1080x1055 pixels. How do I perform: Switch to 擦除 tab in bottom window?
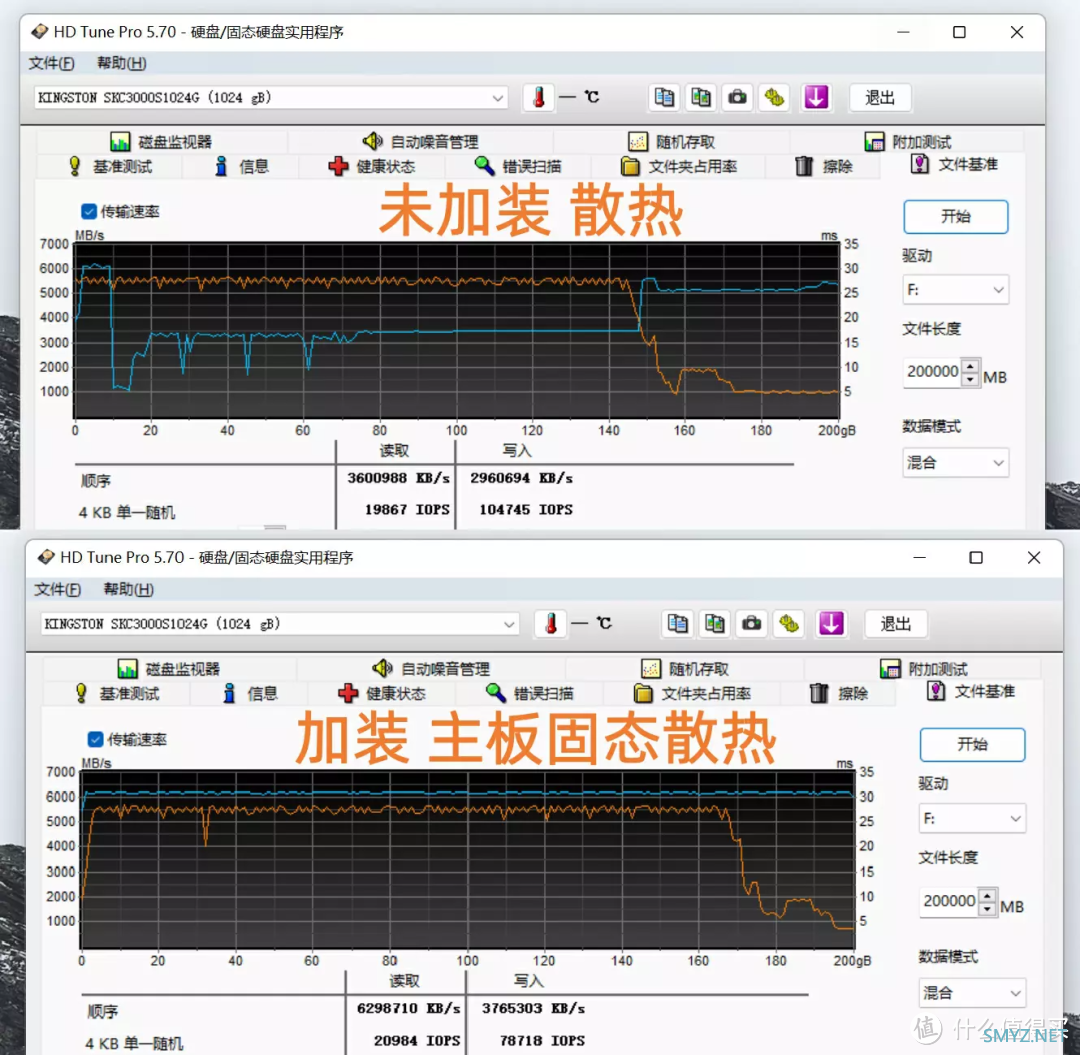[839, 693]
